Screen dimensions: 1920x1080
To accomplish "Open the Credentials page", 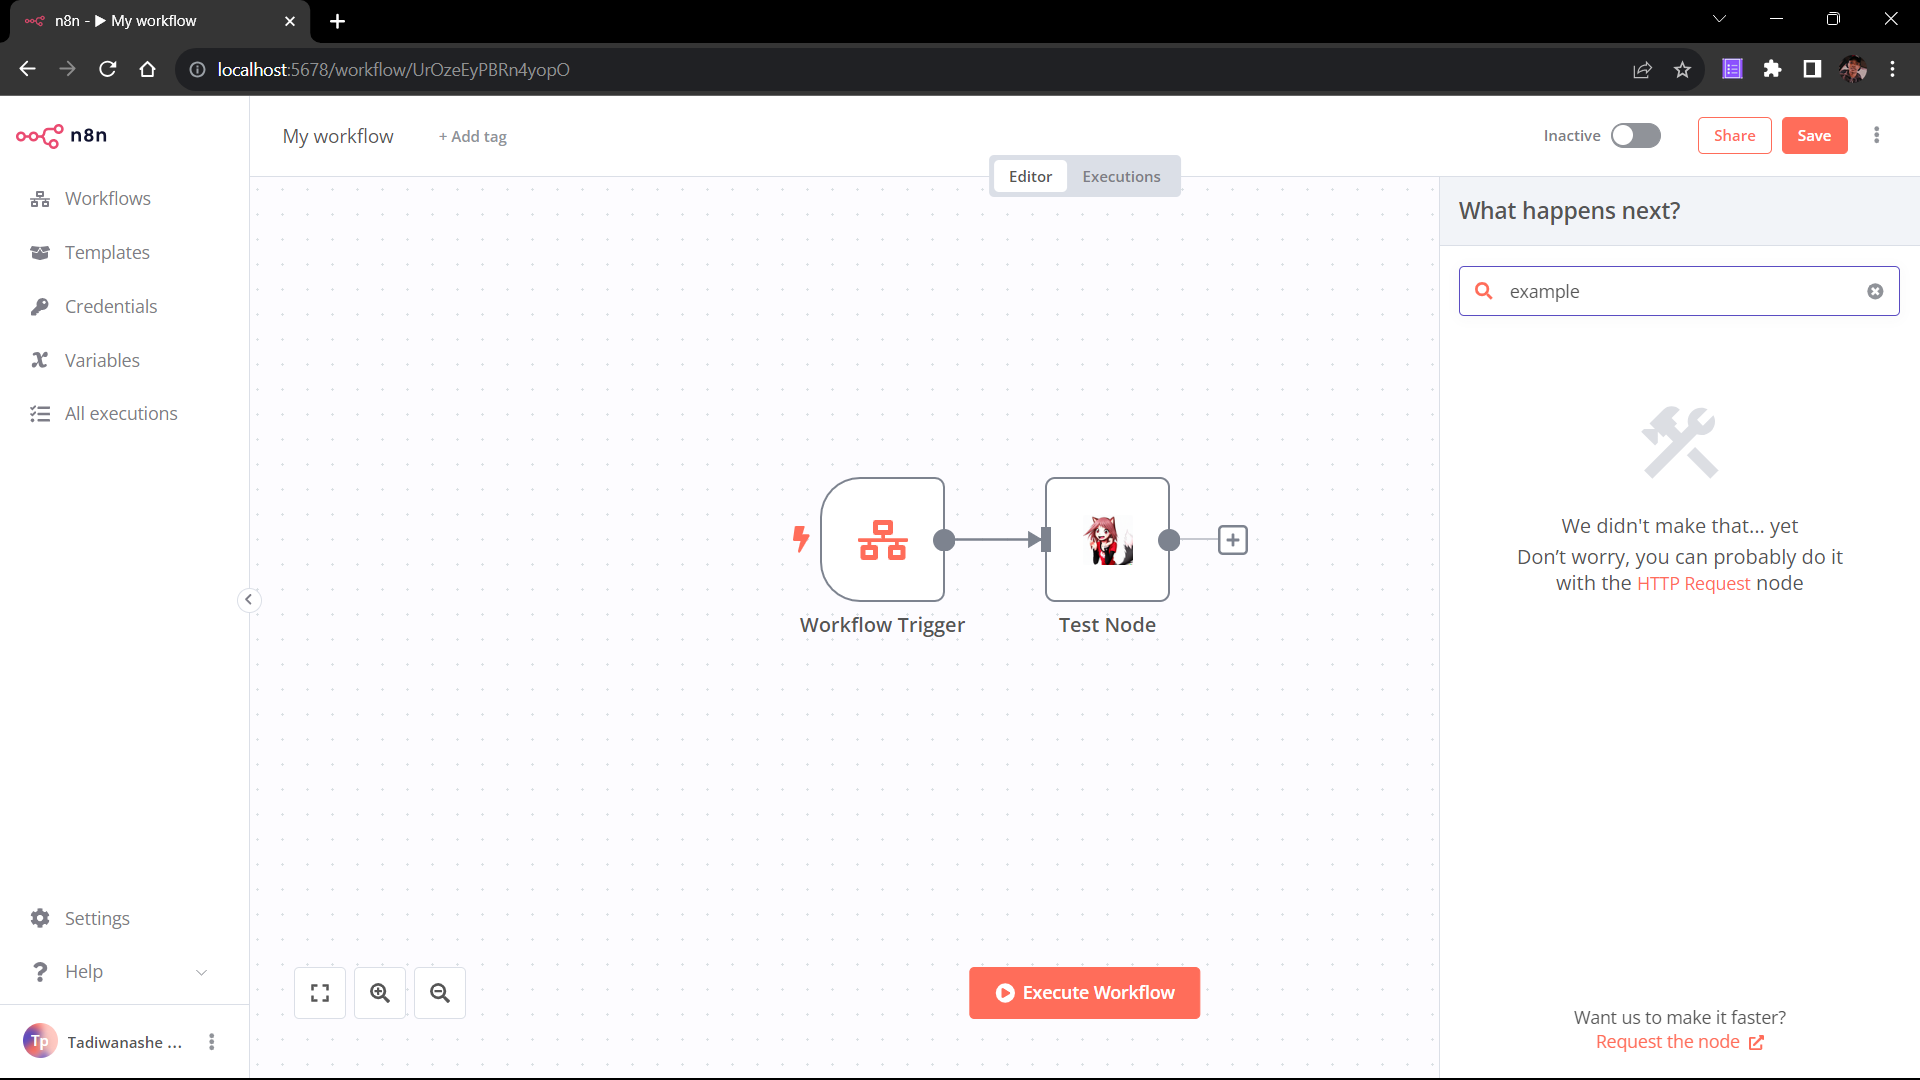I will (x=111, y=306).
